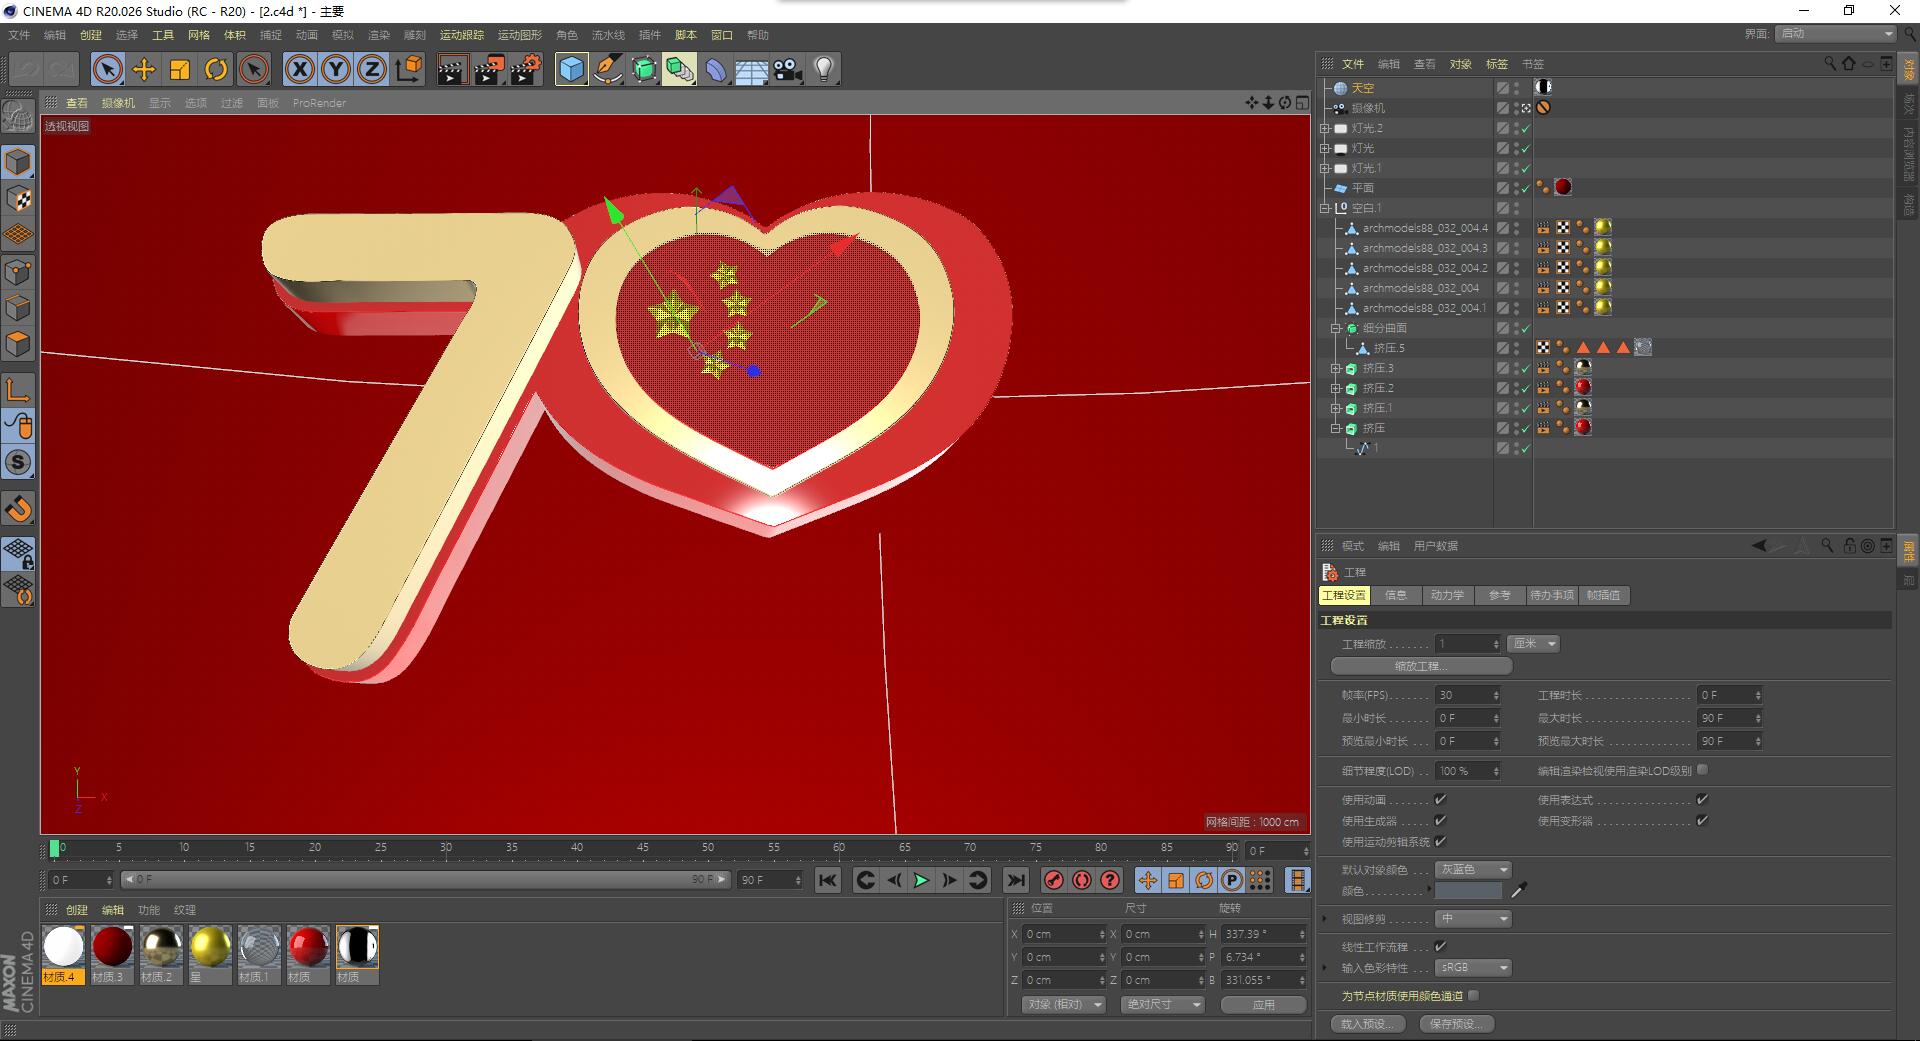Viewport: 1920px width, 1041px height.
Task: Open the render settings
Action: click(526, 69)
